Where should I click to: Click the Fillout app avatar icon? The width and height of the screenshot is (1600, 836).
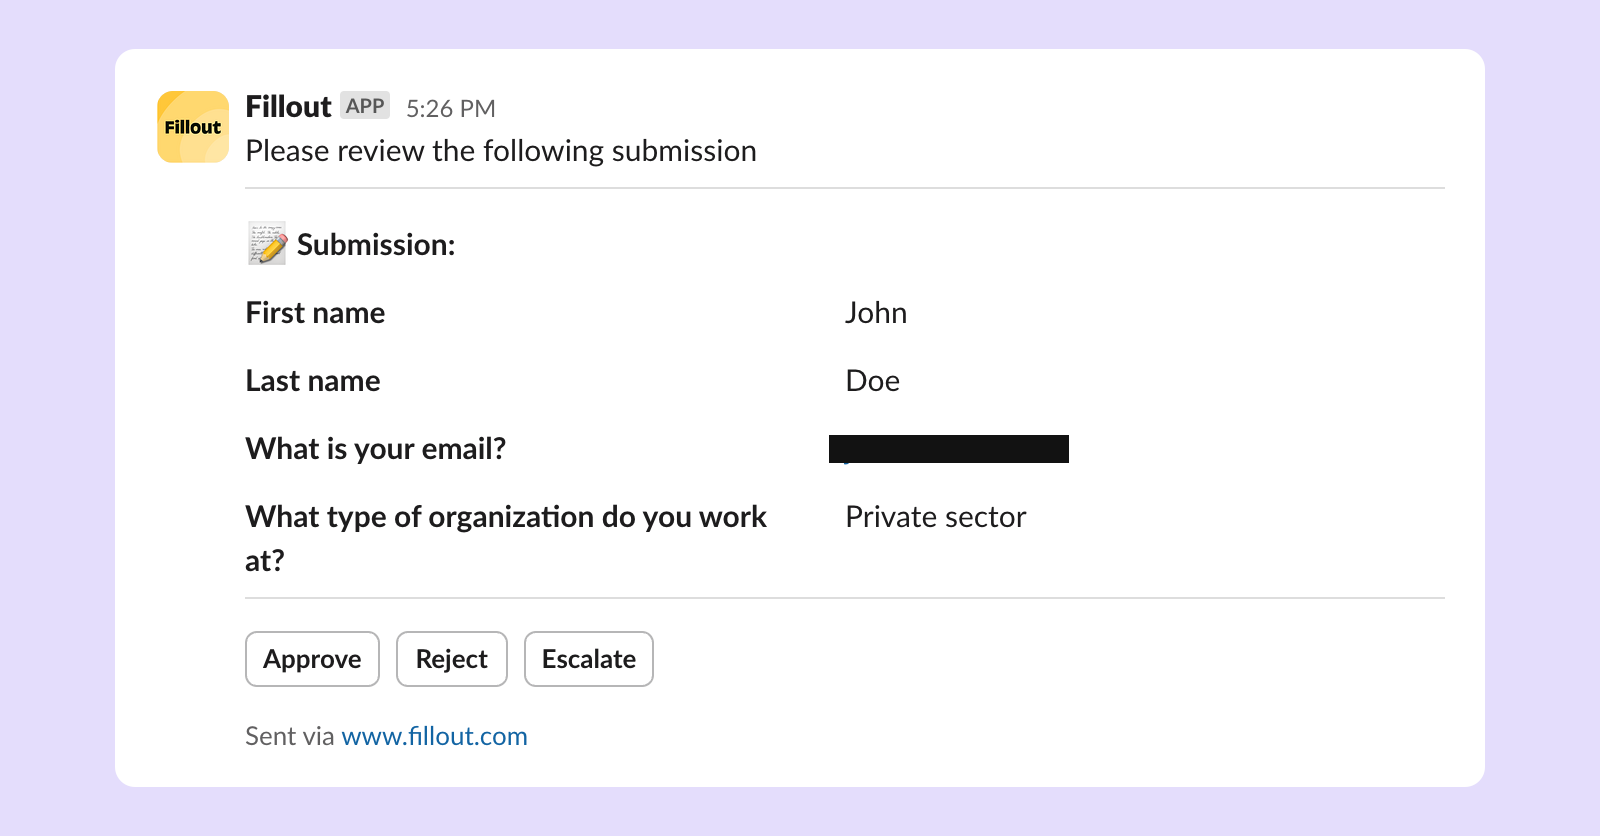point(193,127)
